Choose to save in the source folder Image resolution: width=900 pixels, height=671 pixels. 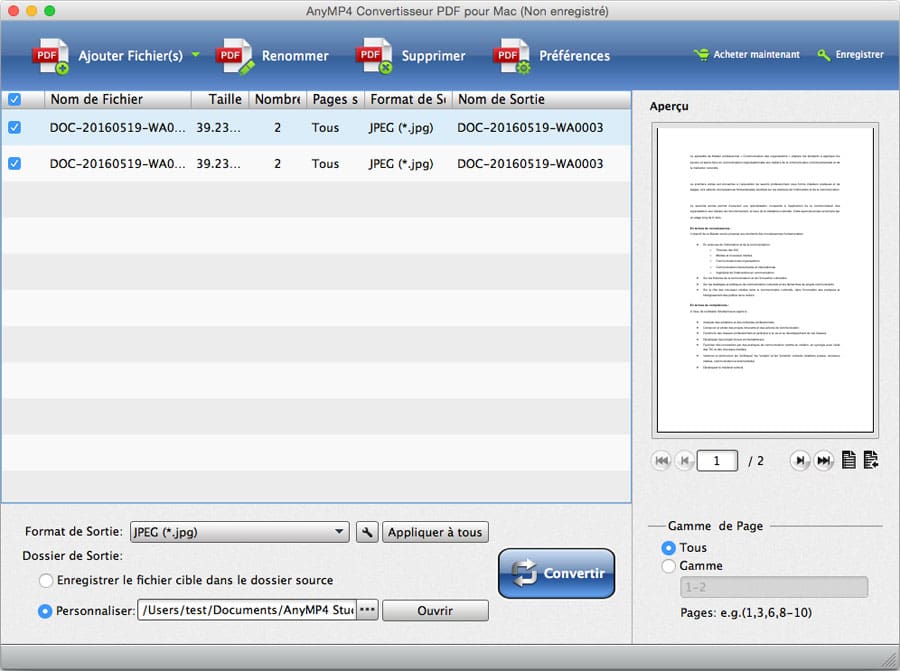[46, 580]
